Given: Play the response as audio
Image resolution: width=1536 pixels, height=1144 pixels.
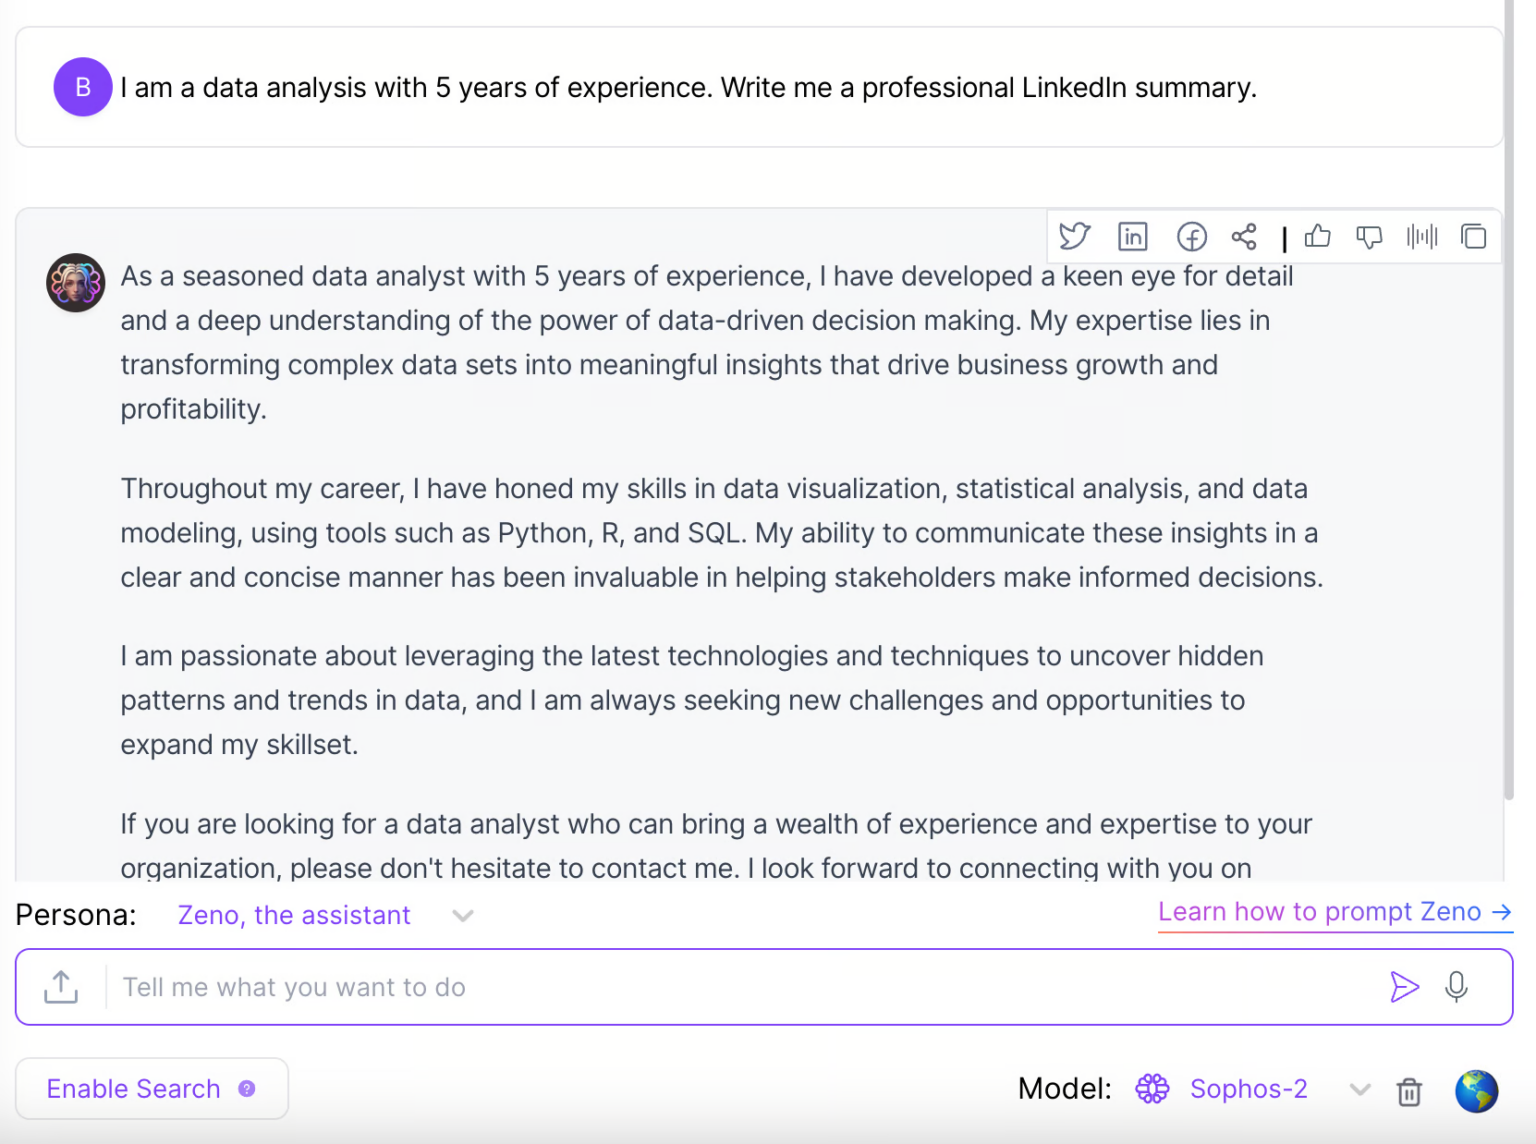Looking at the screenshot, I should (1421, 237).
